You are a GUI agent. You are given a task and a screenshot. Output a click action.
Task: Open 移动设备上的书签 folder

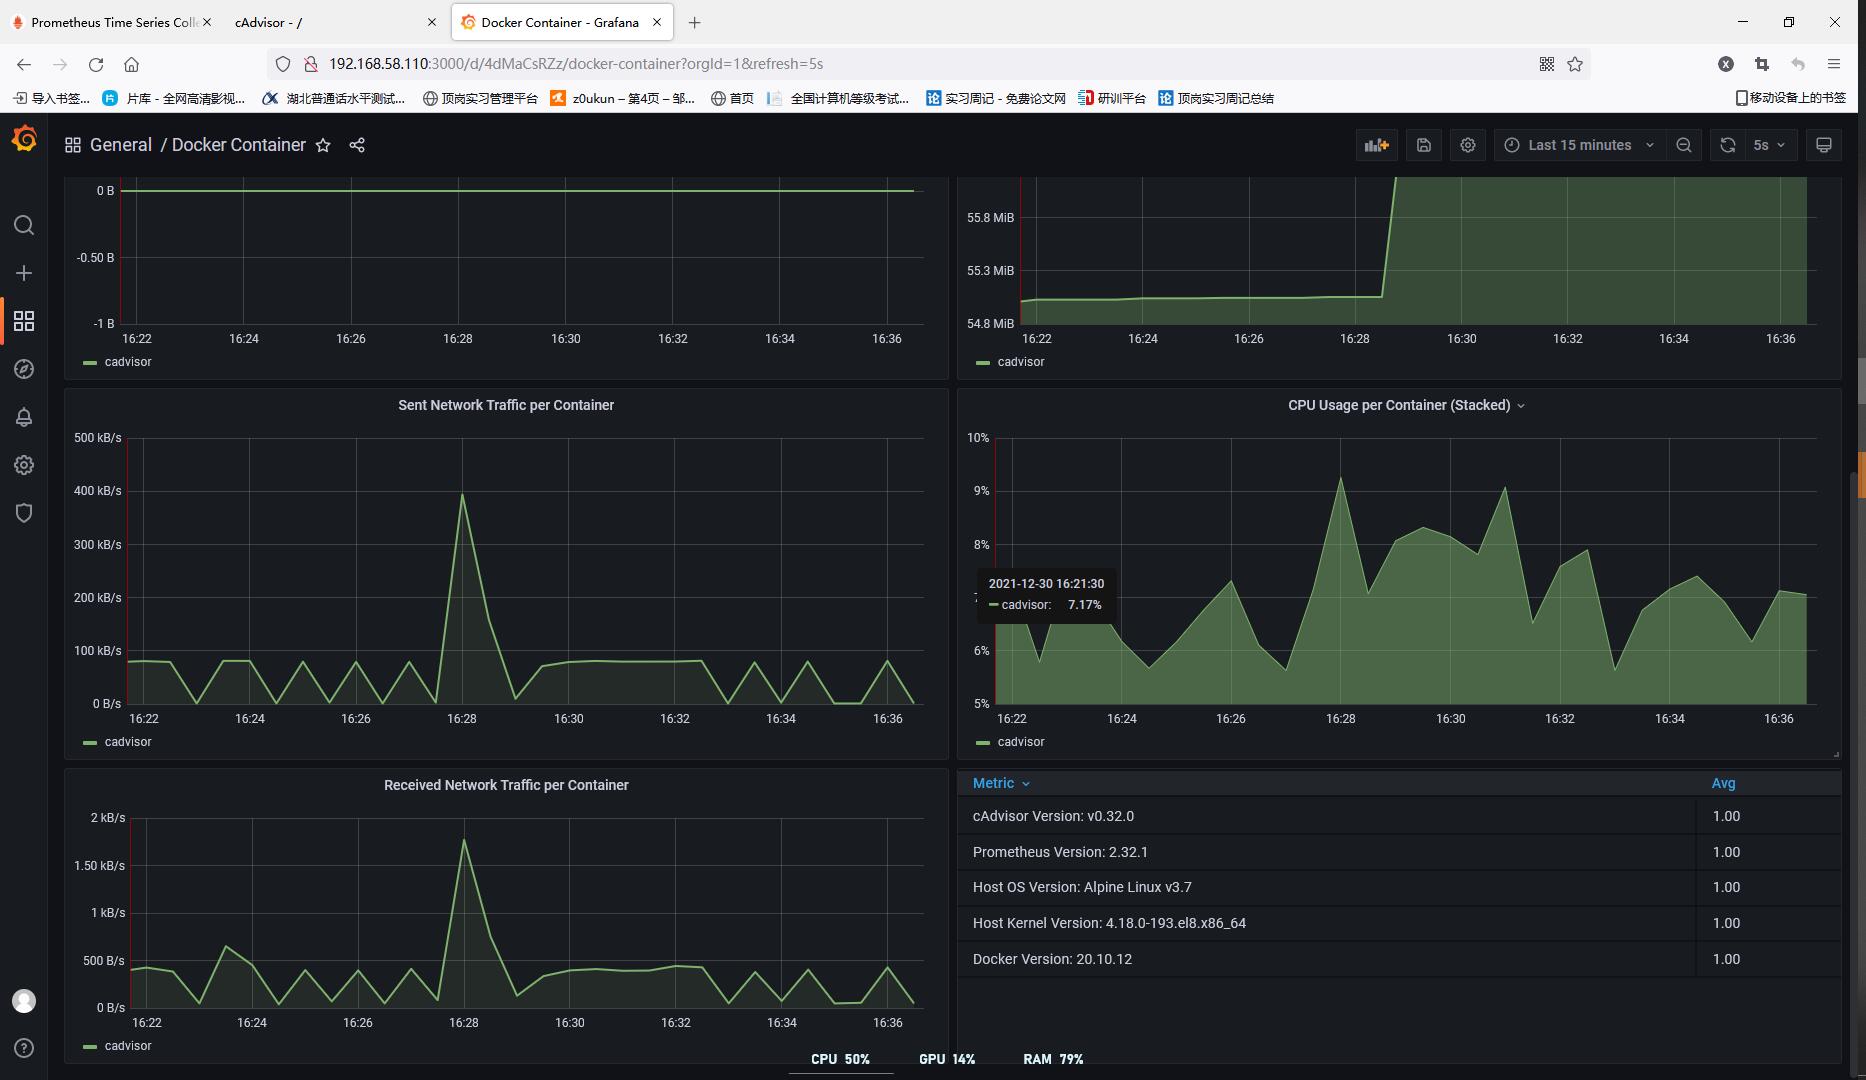1790,98
